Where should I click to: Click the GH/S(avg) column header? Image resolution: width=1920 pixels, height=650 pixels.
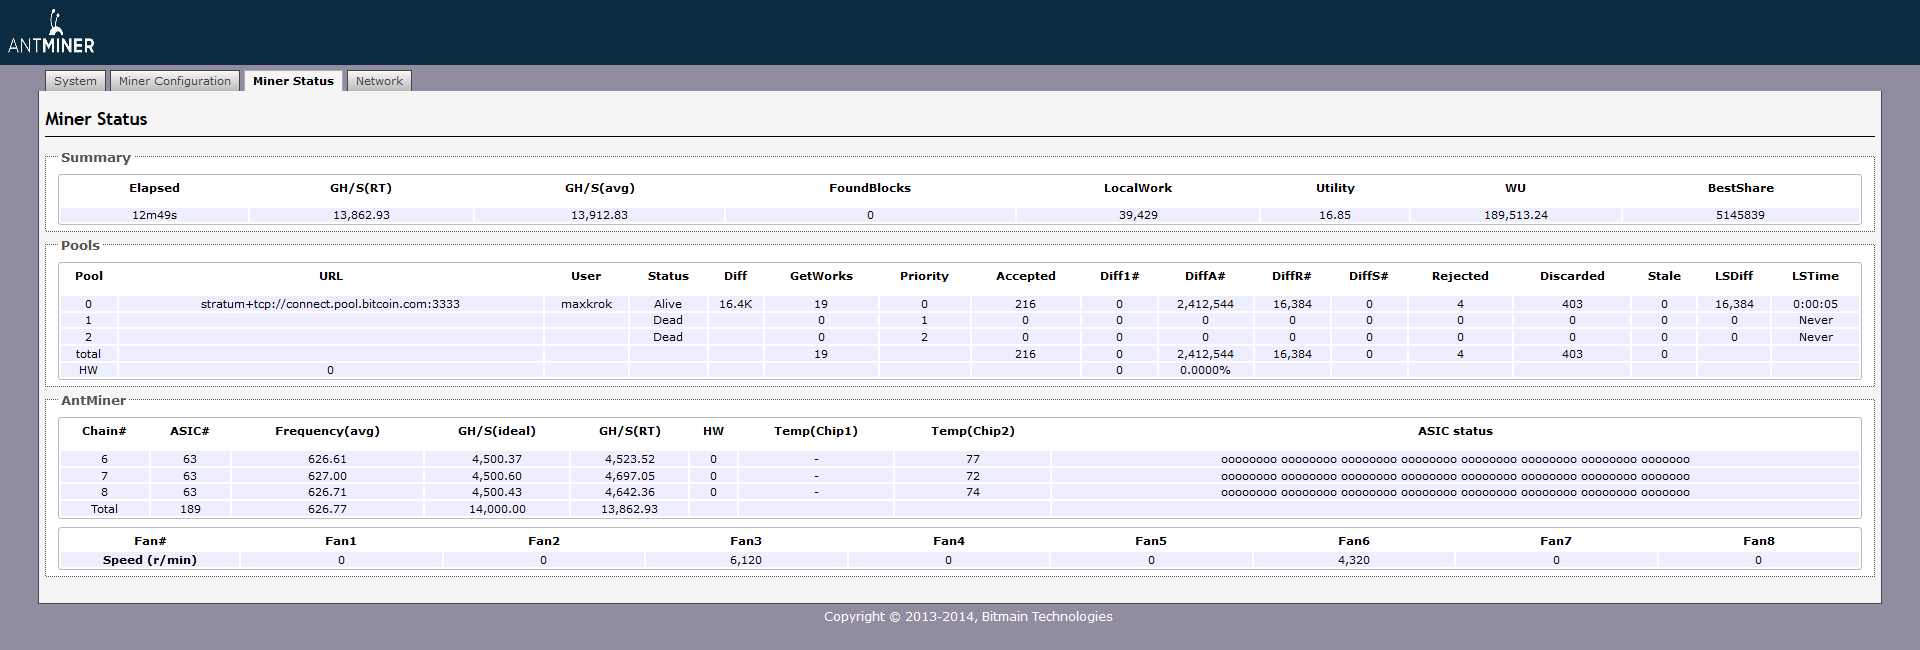600,188
